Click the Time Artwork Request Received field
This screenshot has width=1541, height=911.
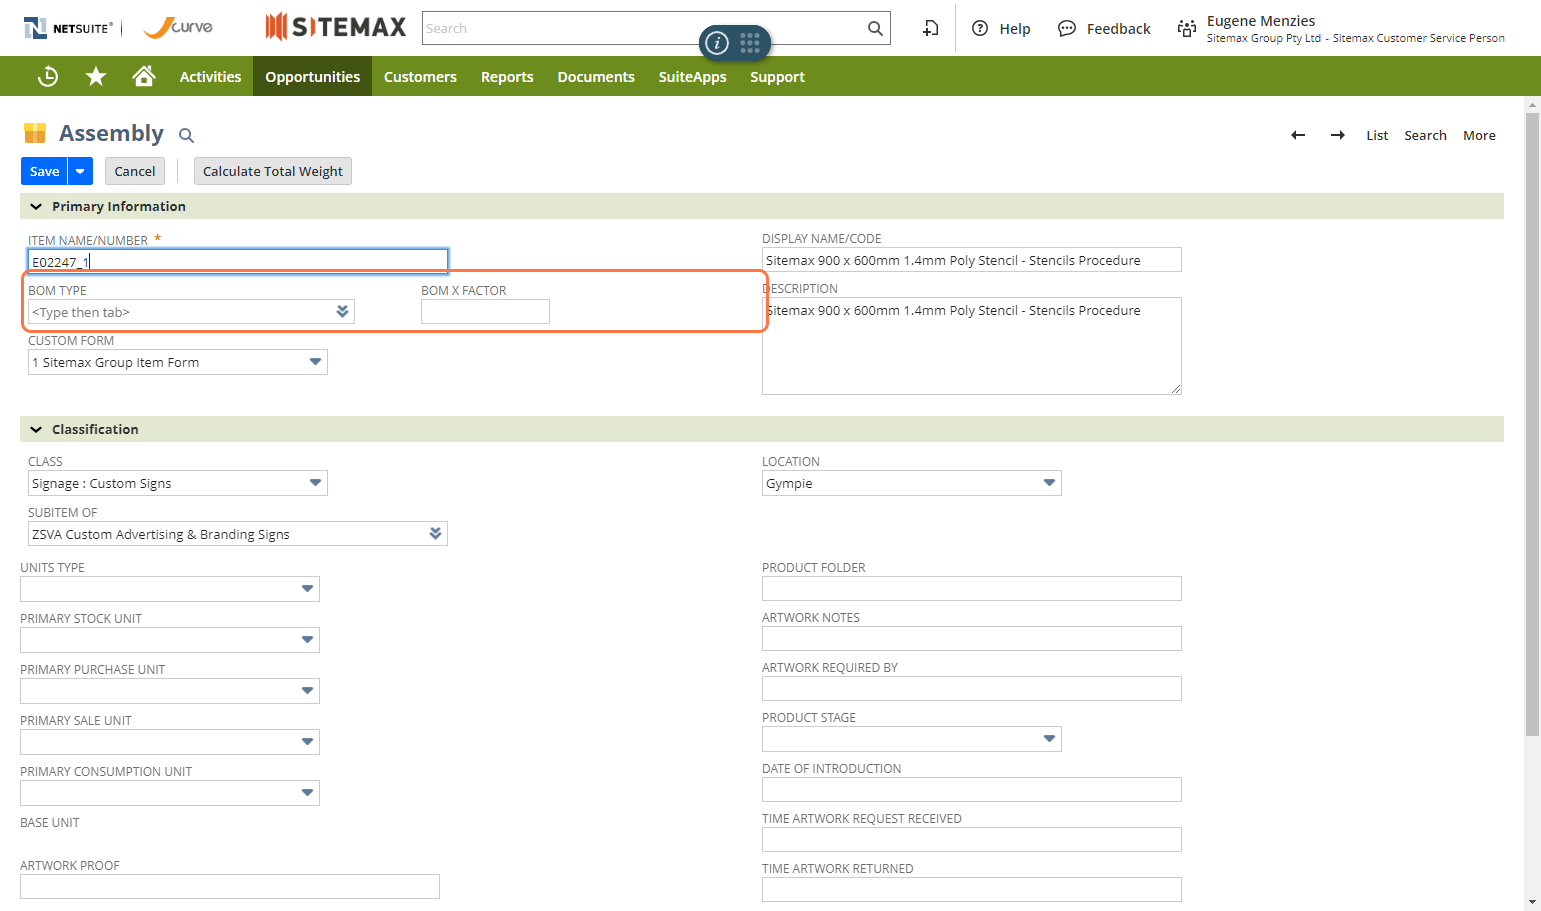(972, 839)
